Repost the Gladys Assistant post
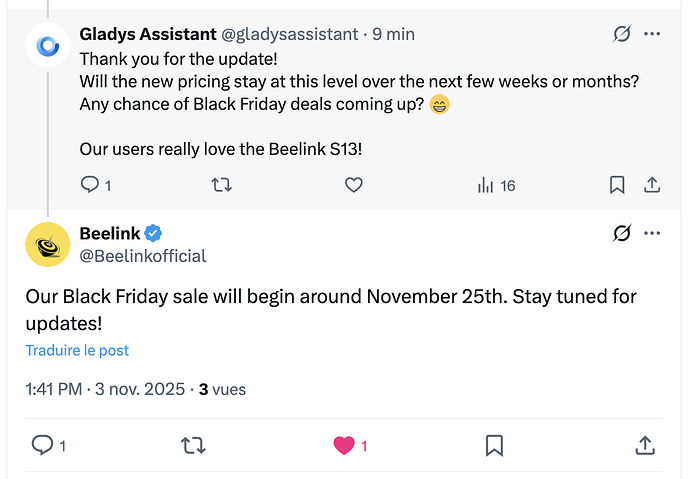The image size is (690, 479). pyautogui.click(x=222, y=185)
